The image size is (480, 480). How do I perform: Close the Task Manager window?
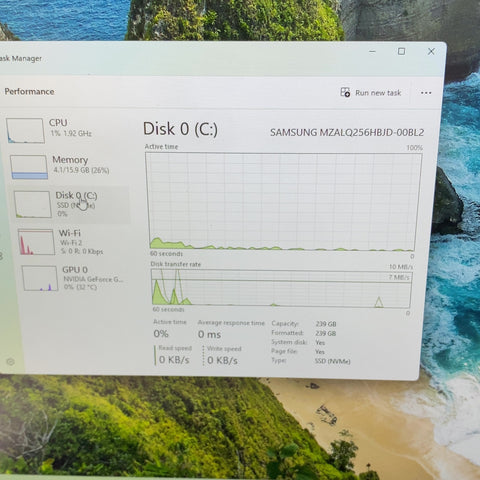pos(431,51)
